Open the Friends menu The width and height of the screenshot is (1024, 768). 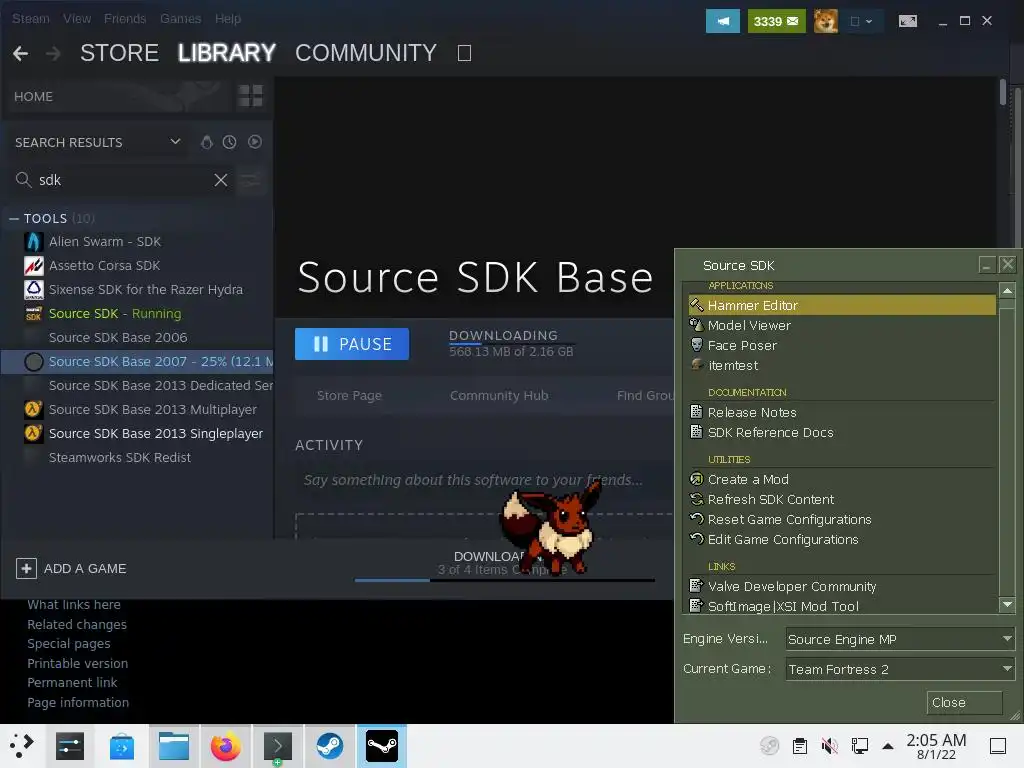click(x=125, y=19)
